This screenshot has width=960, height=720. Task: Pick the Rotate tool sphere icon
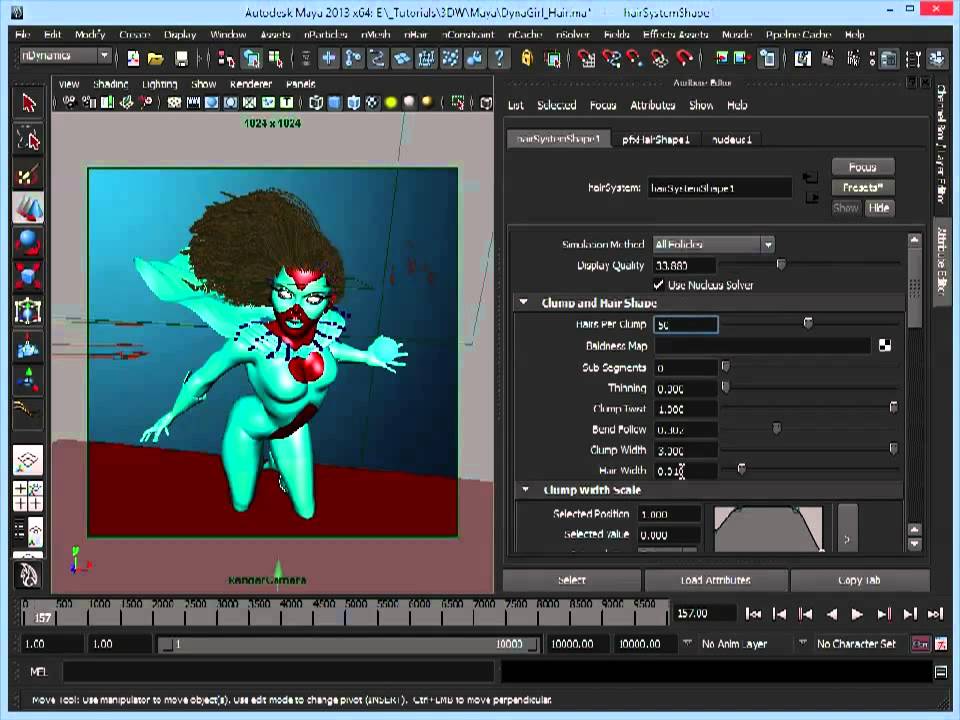pyautogui.click(x=28, y=242)
